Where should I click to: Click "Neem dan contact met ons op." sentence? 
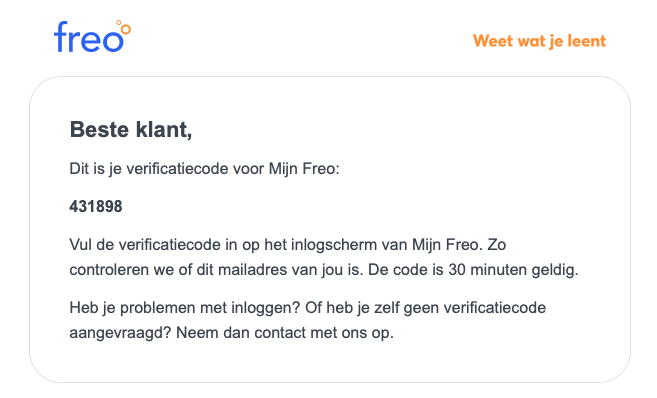285,333
